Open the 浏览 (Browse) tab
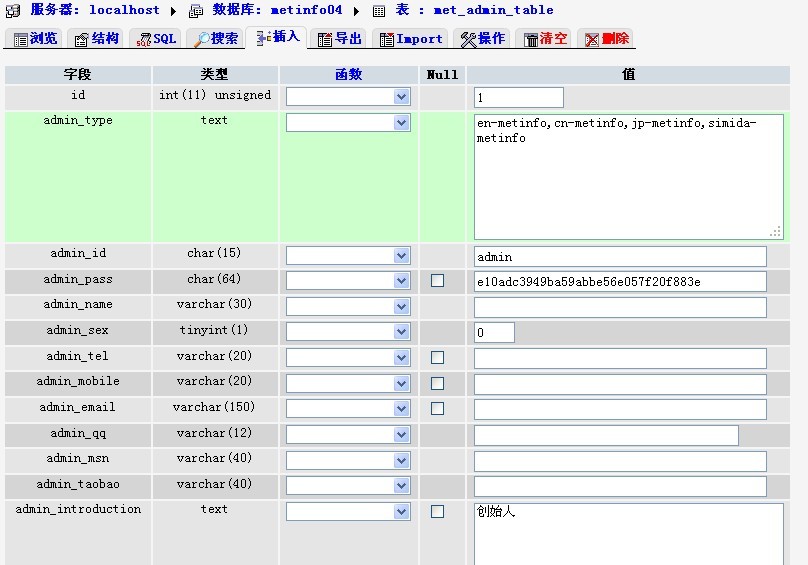Image resolution: width=808 pixels, height=565 pixels. click(x=35, y=39)
